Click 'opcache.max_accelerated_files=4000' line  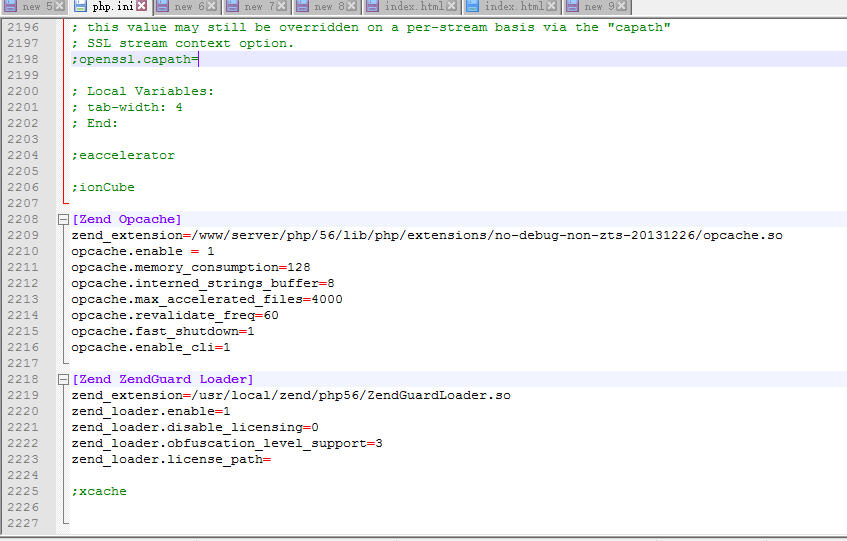tap(207, 300)
